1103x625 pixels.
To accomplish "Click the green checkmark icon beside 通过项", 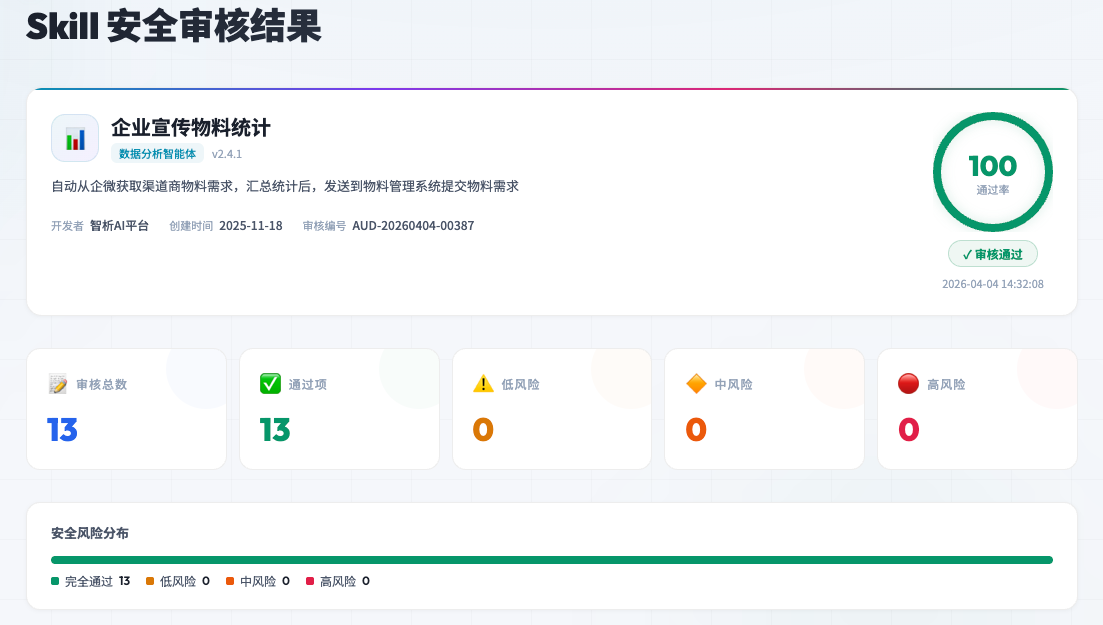I will coord(270,384).
